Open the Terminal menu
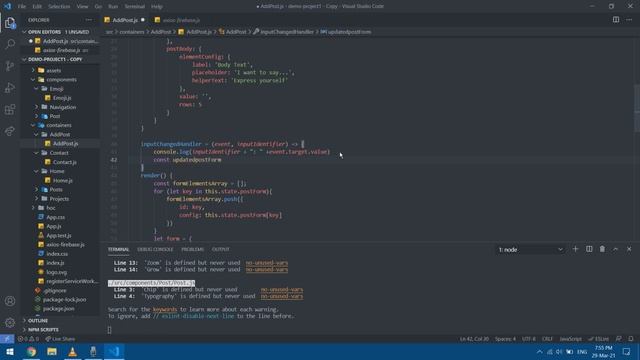The height and width of the screenshot is (360, 640). pos(135,7)
